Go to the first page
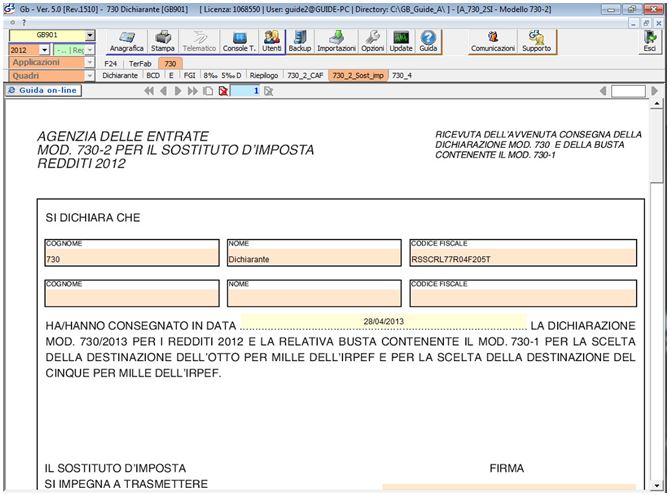 pos(149,91)
